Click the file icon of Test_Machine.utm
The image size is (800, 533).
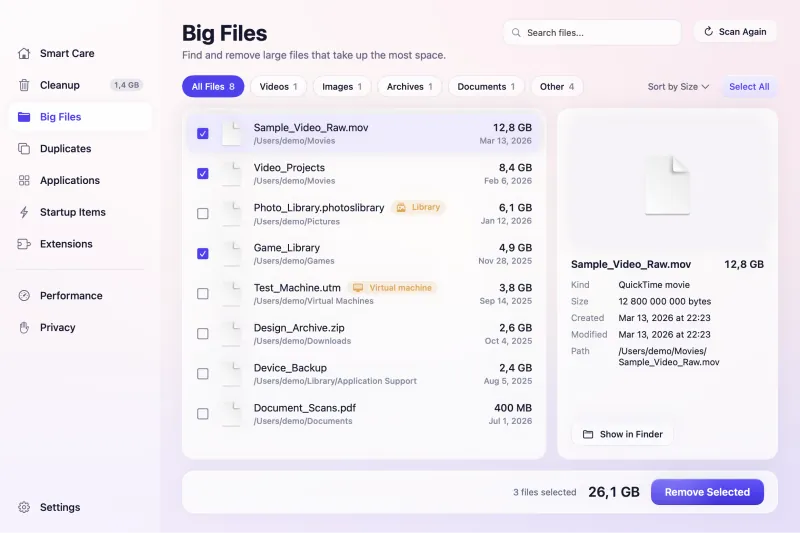232,294
